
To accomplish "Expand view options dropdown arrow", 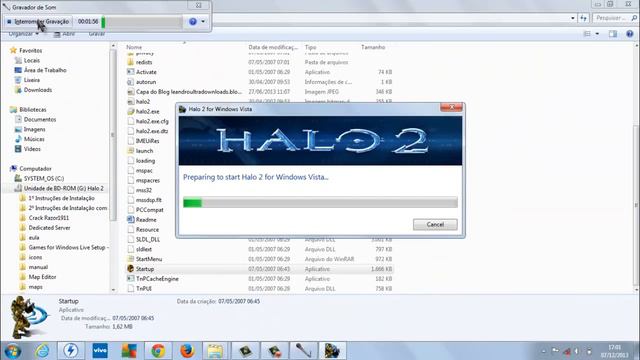I will click(597, 34).
